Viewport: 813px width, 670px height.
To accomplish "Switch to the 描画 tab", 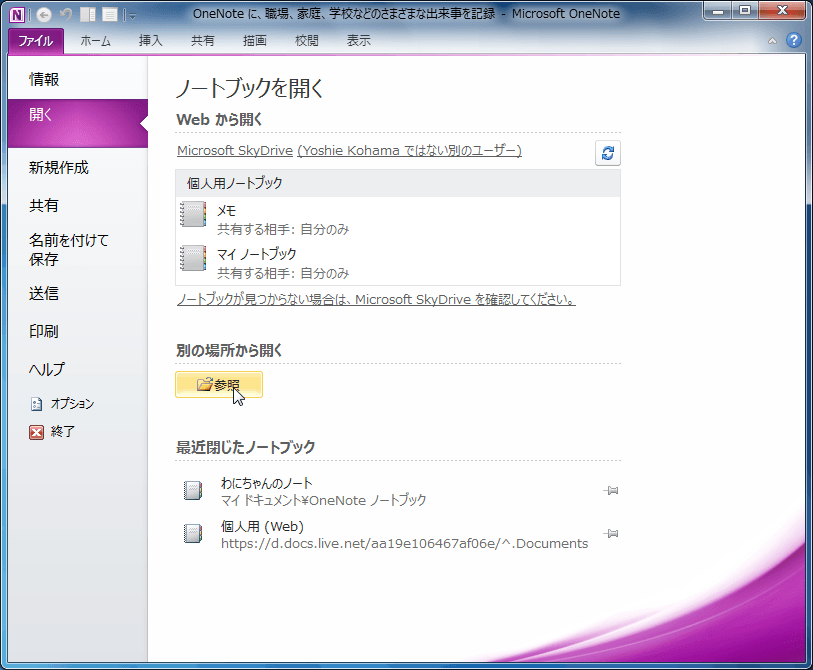I will click(x=255, y=41).
